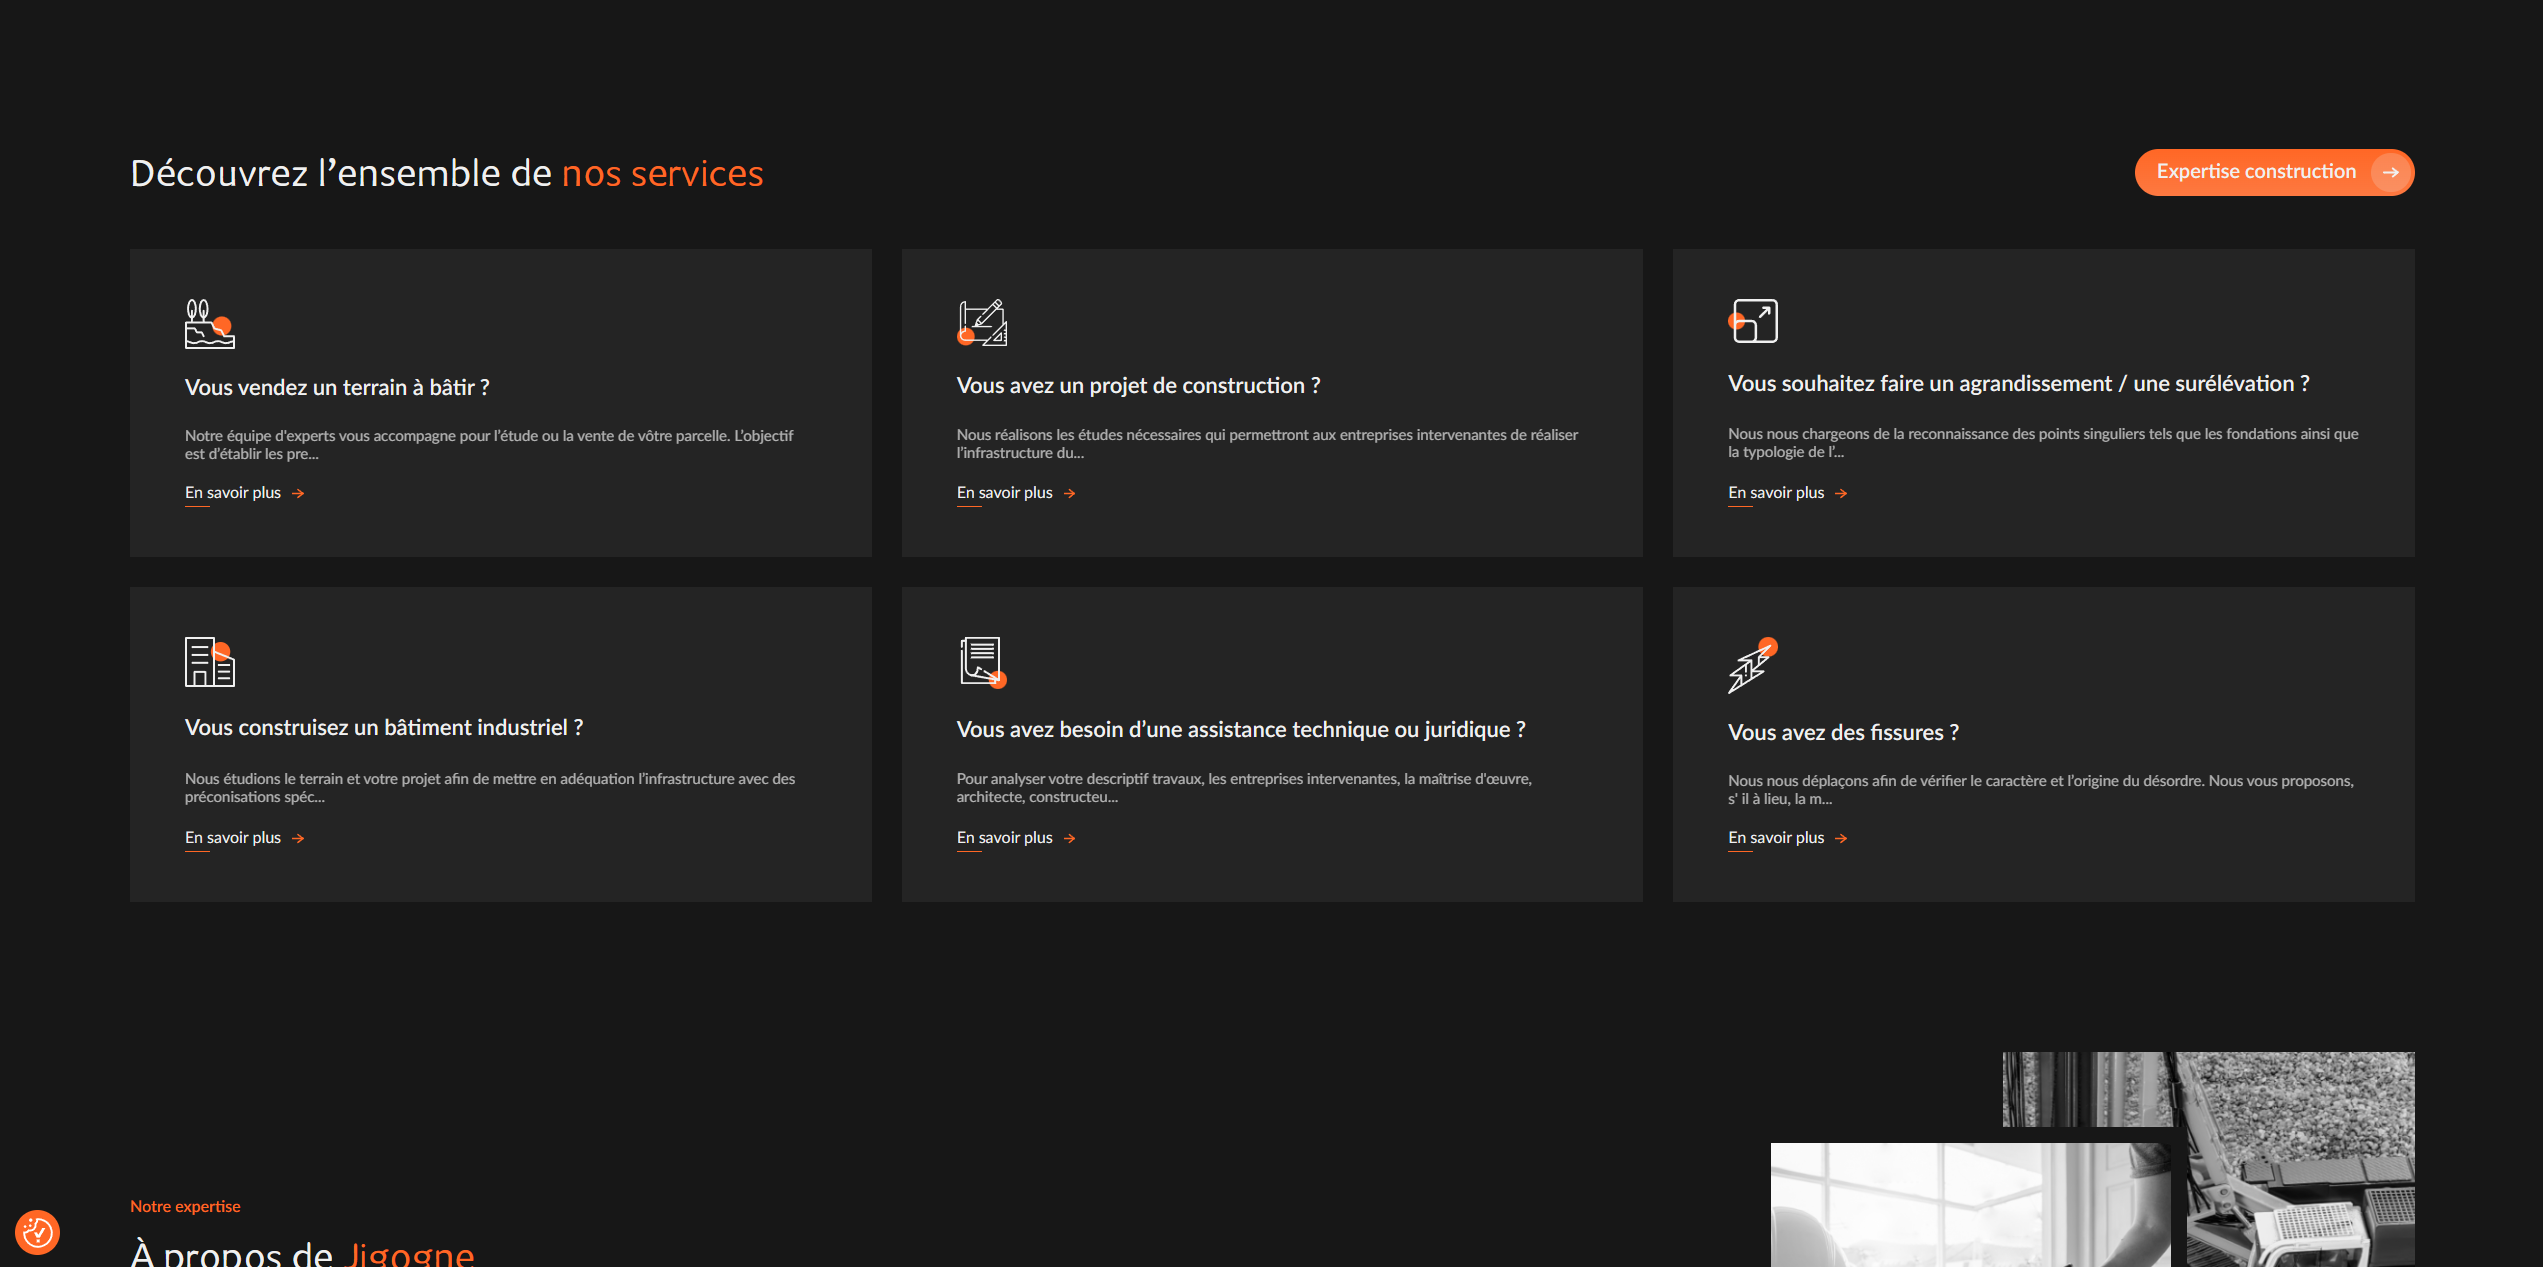Click description starting Nous étudions le terrain
This screenshot has width=2543, height=1267.
(x=490, y=788)
